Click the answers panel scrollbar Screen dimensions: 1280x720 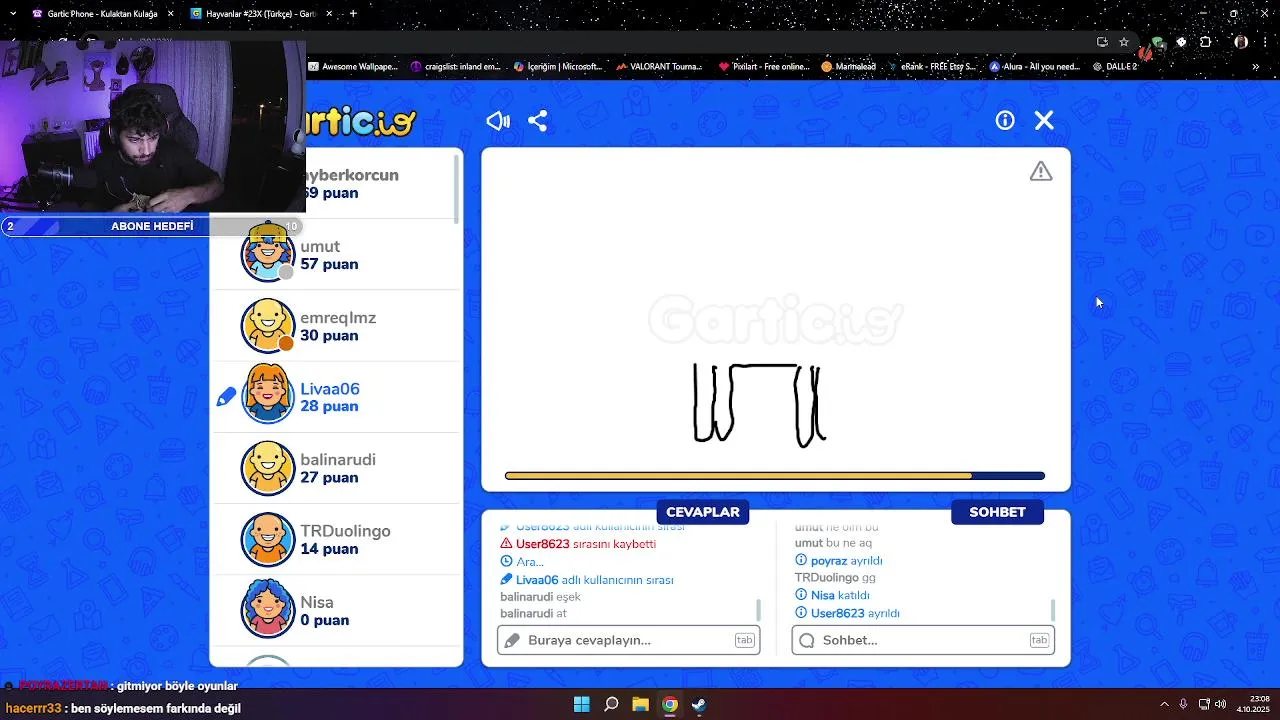pos(758,609)
